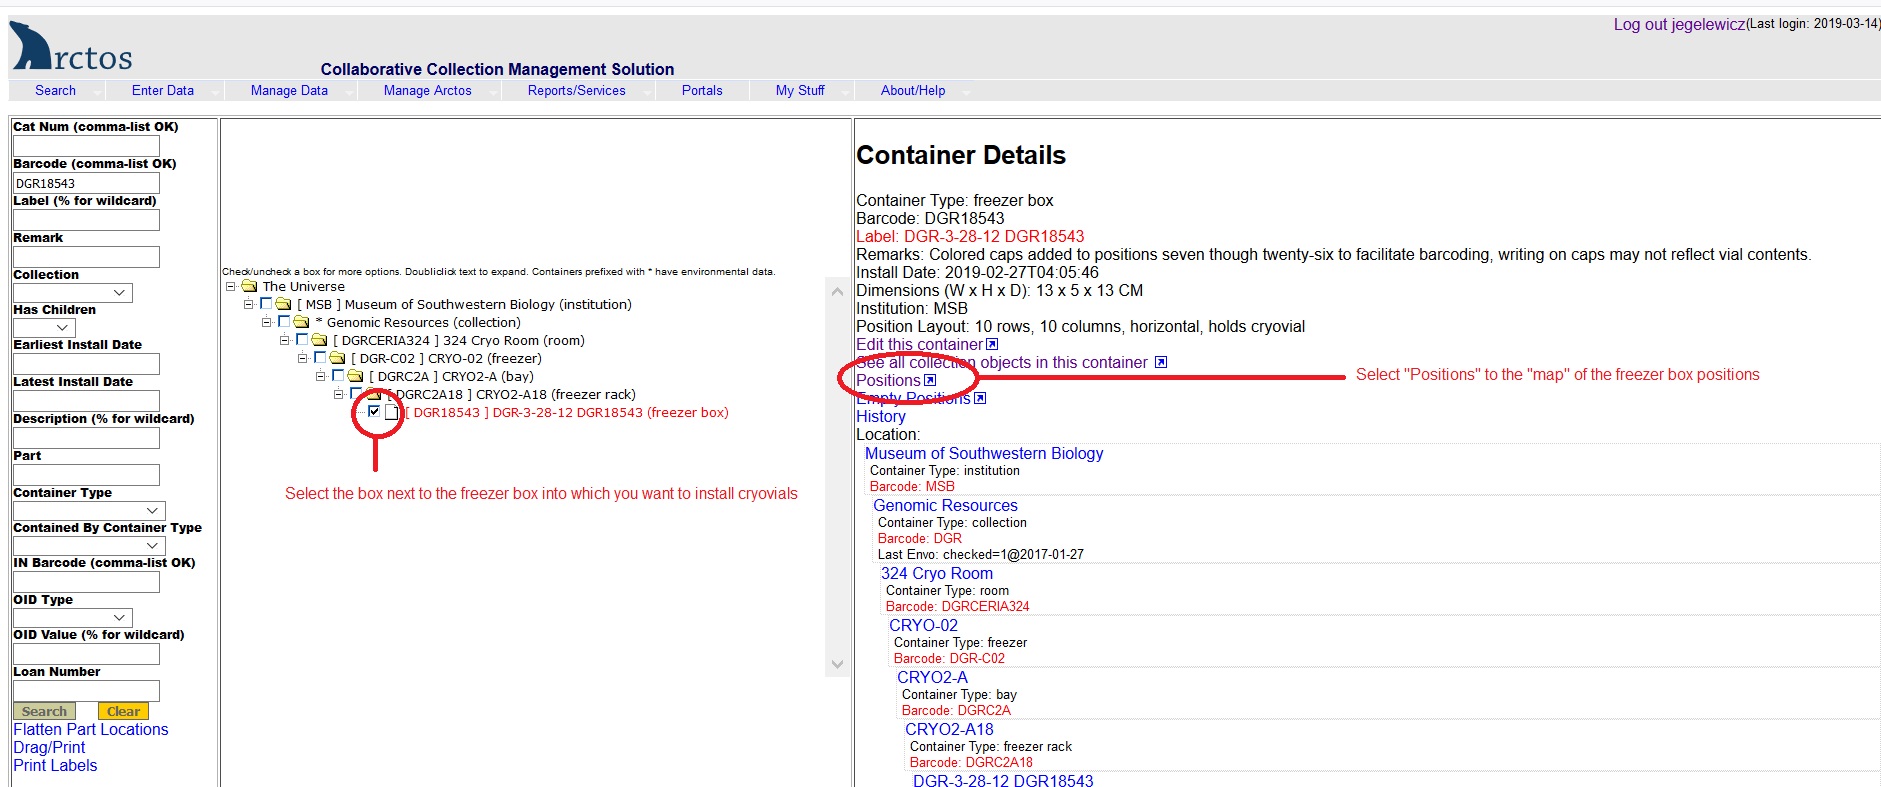Collapse the CRYO-02 freezer tree node

pos(303,358)
